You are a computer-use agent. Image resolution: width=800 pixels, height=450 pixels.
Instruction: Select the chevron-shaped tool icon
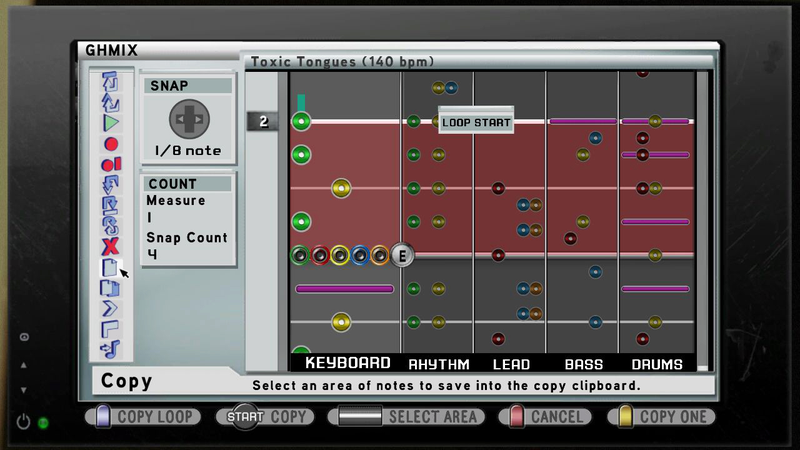110,309
